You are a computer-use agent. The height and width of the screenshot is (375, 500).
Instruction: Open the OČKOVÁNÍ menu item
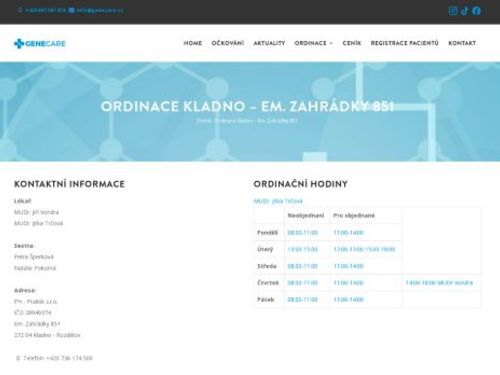(228, 43)
